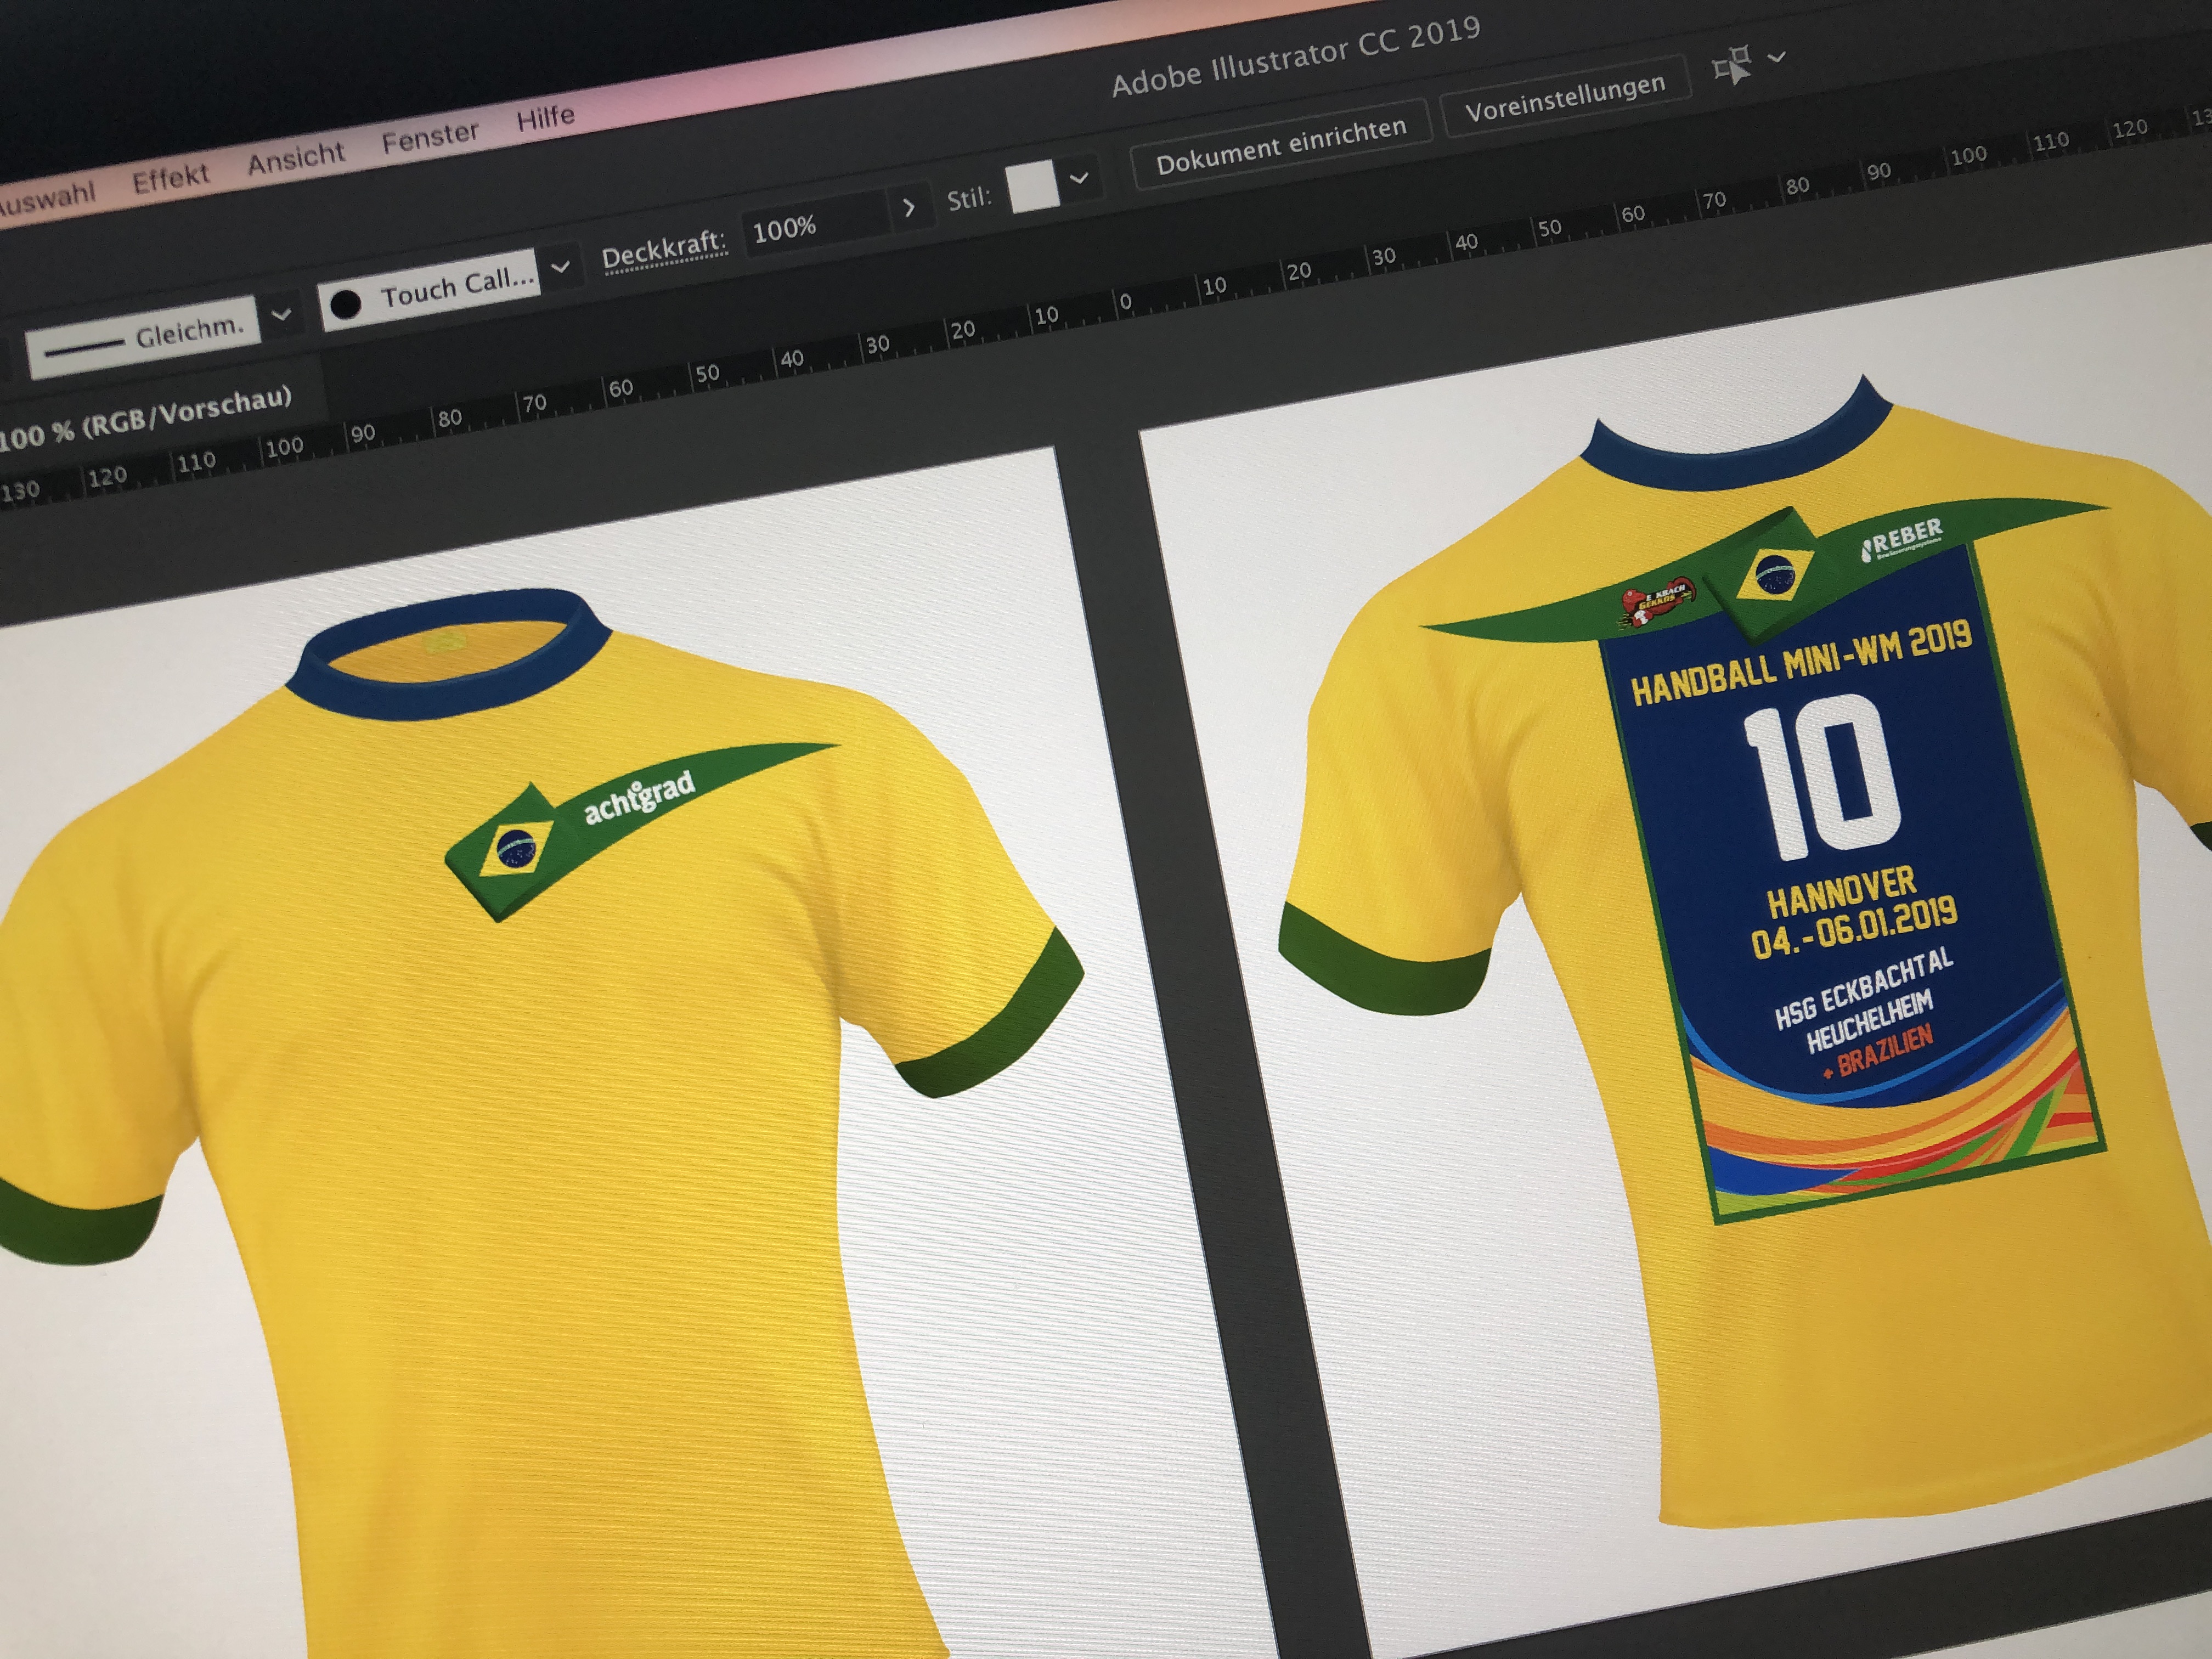This screenshot has height=1659, width=2212.
Task: Click the HEUCHELHEIM text
Action: (1869, 1021)
